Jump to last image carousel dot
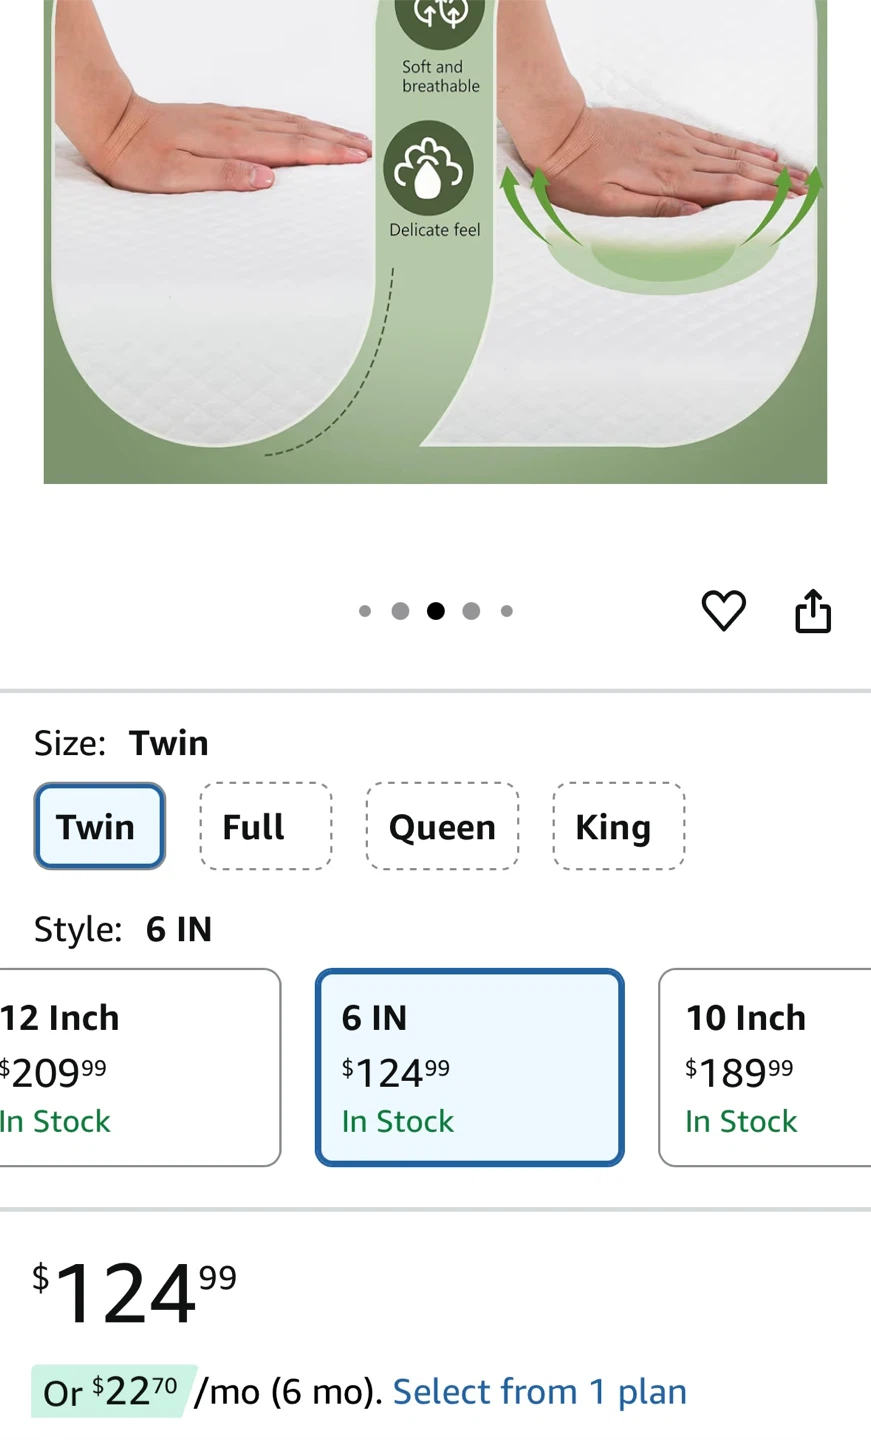The height and width of the screenshot is (1440, 871). [507, 611]
